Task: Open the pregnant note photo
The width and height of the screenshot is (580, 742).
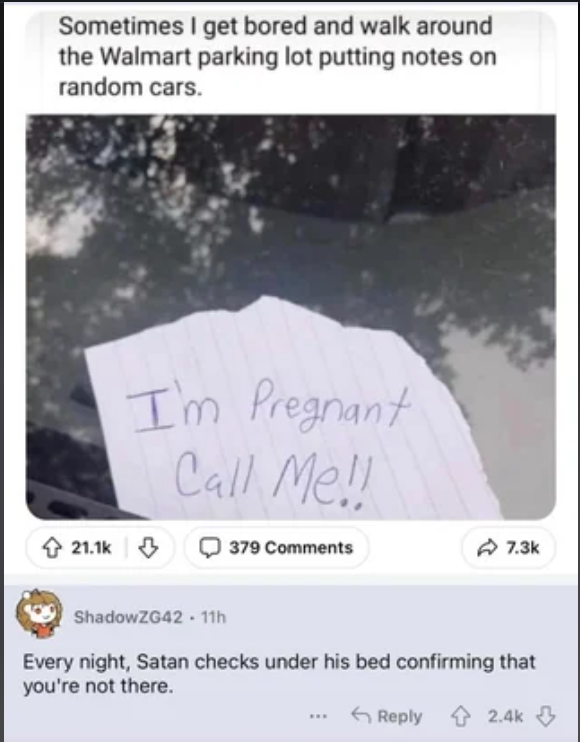Action: tap(290, 318)
